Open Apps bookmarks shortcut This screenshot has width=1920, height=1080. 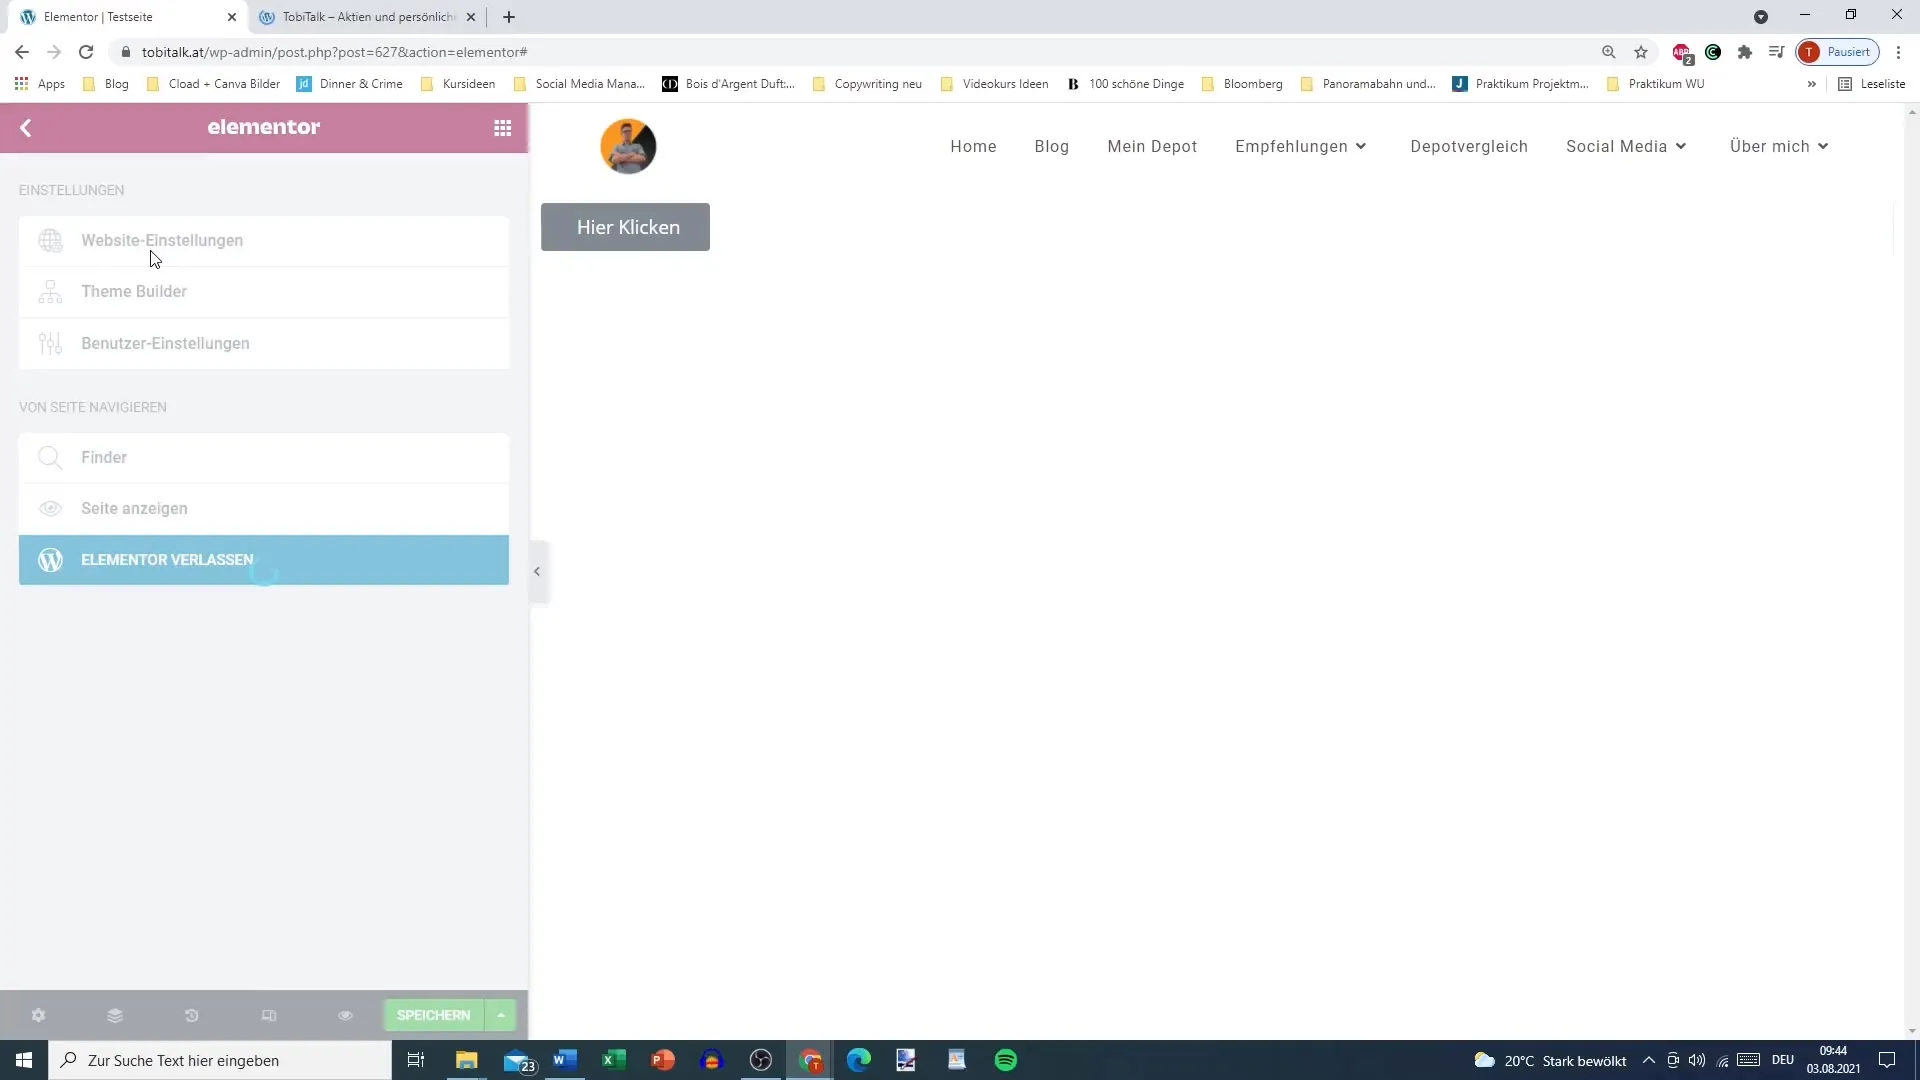[x=40, y=84]
